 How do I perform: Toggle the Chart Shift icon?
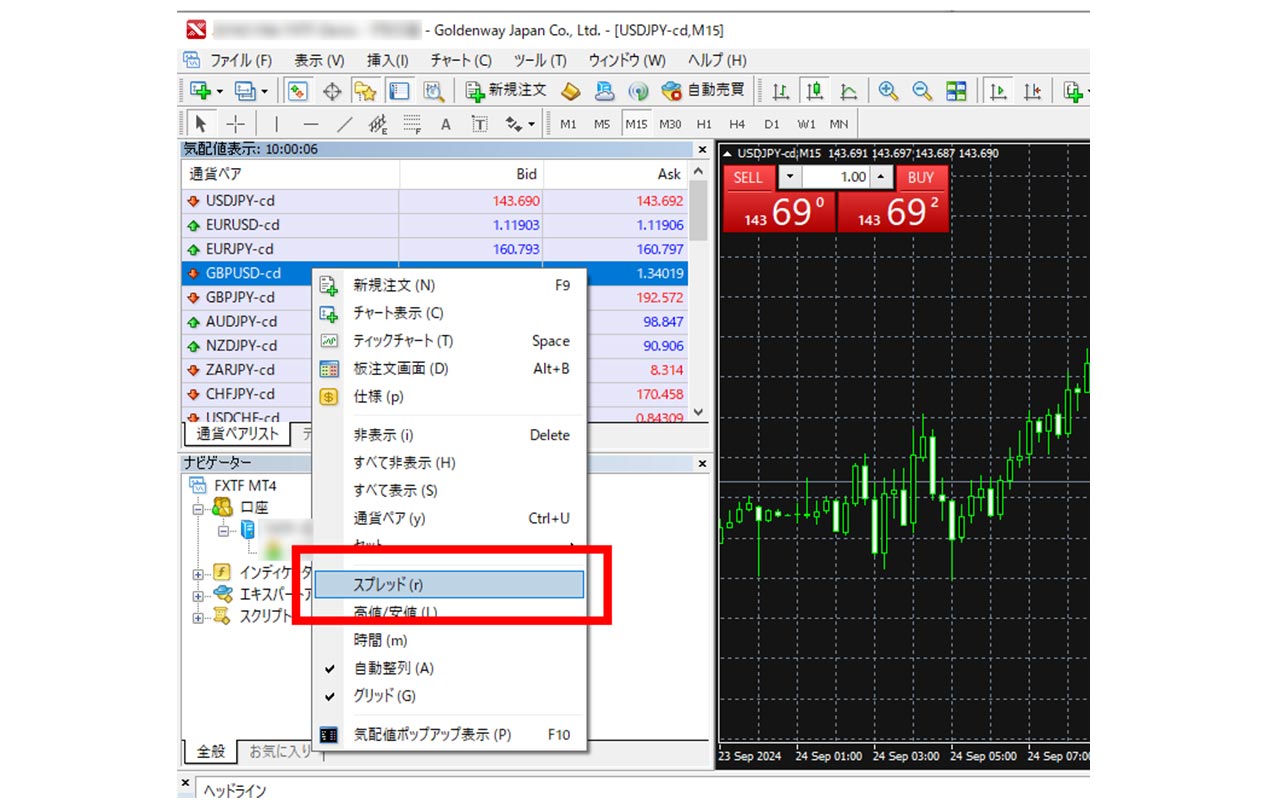tap(1033, 91)
